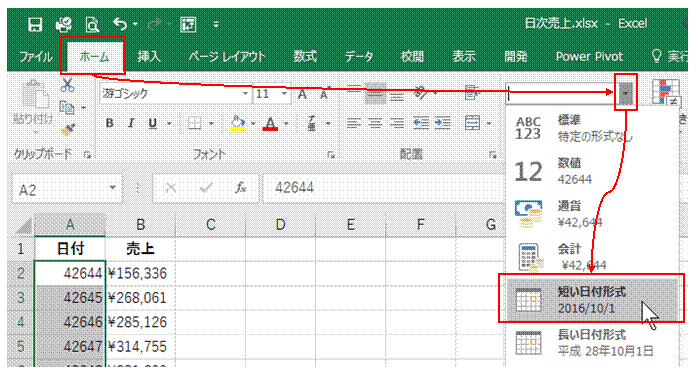Image resolution: width=698 pixels, height=374 pixels.
Task: Click the Increase Indent icon
Action: [442, 123]
